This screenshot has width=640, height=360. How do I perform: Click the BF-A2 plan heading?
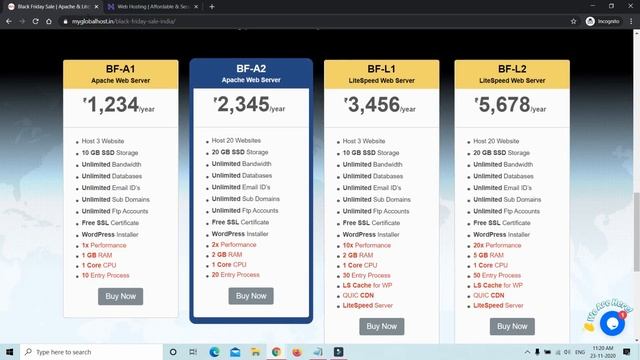click(x=251, y=69)
